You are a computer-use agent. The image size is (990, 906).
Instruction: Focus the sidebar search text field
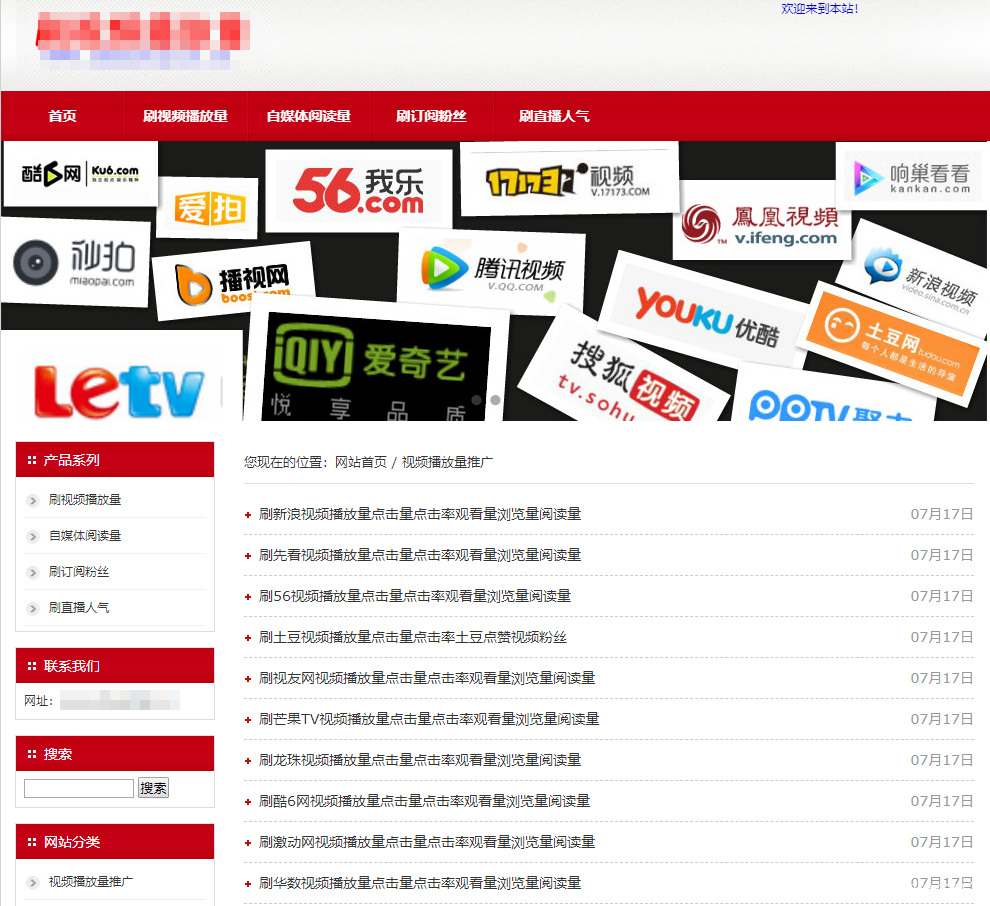point(79,788)
